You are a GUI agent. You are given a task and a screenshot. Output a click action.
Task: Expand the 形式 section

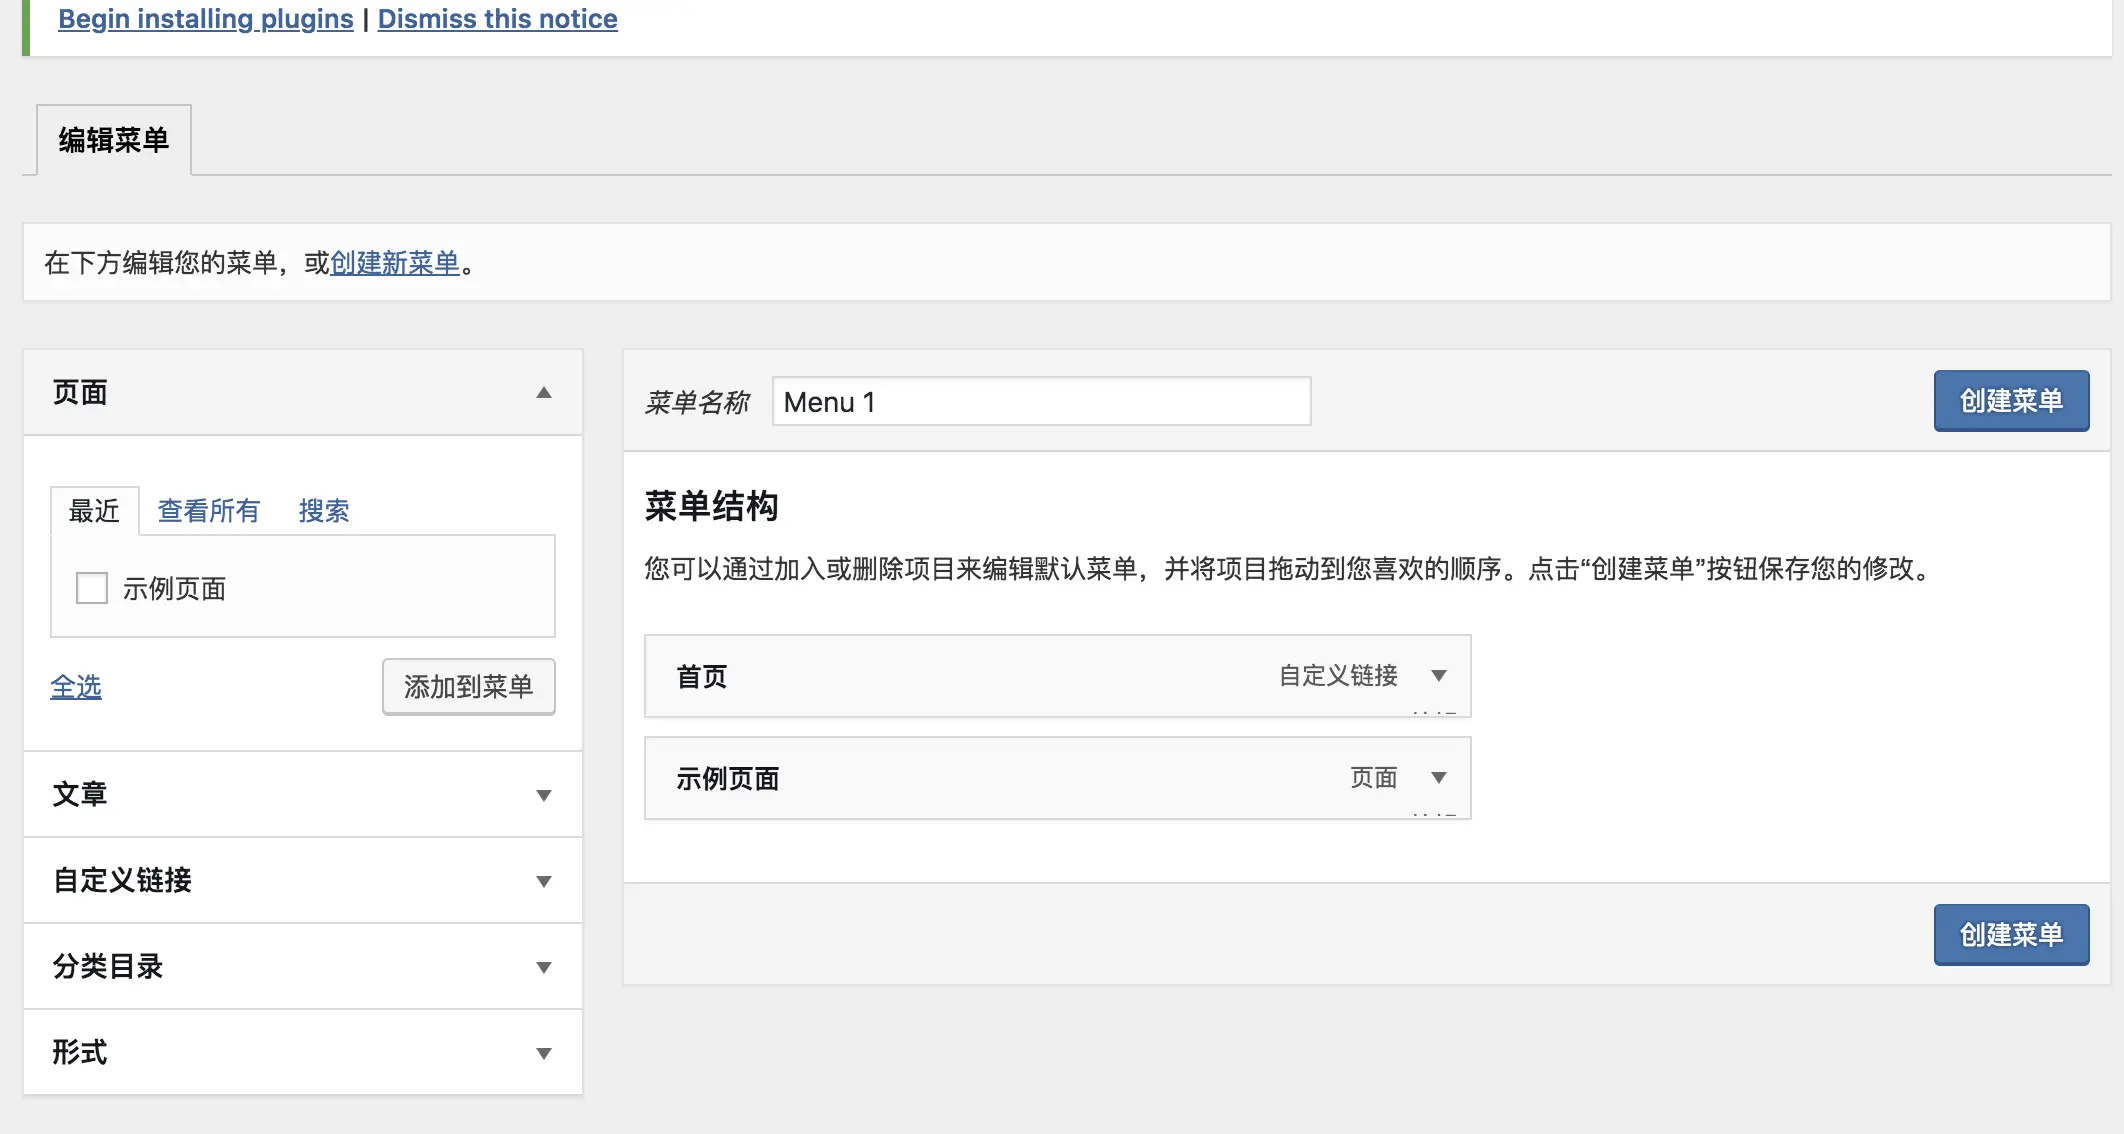[543, 1054]
